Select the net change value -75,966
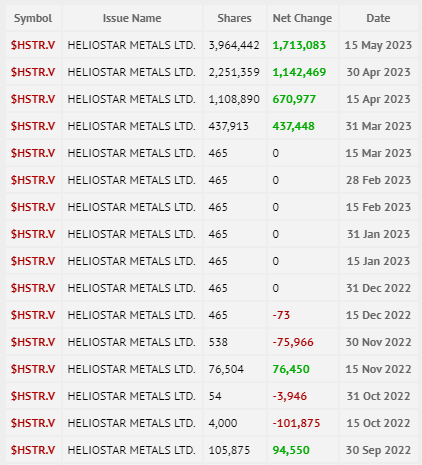This screenshot has height=465, width=422. pos(293,342)
